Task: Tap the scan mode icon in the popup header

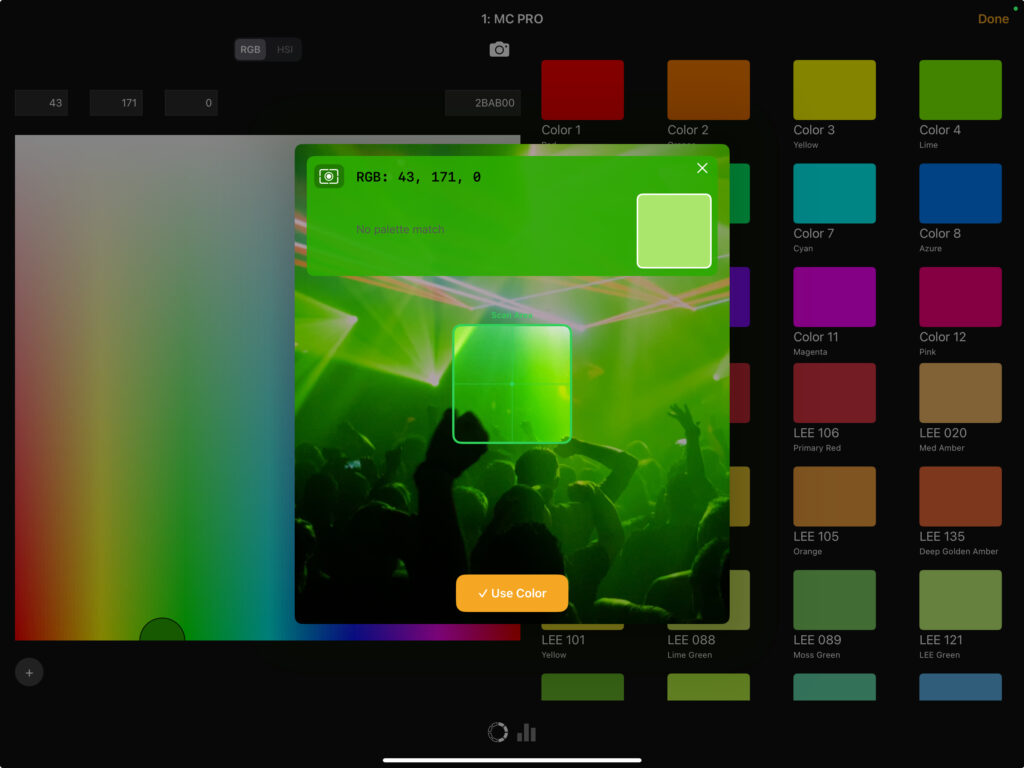Action: (328, 177)
